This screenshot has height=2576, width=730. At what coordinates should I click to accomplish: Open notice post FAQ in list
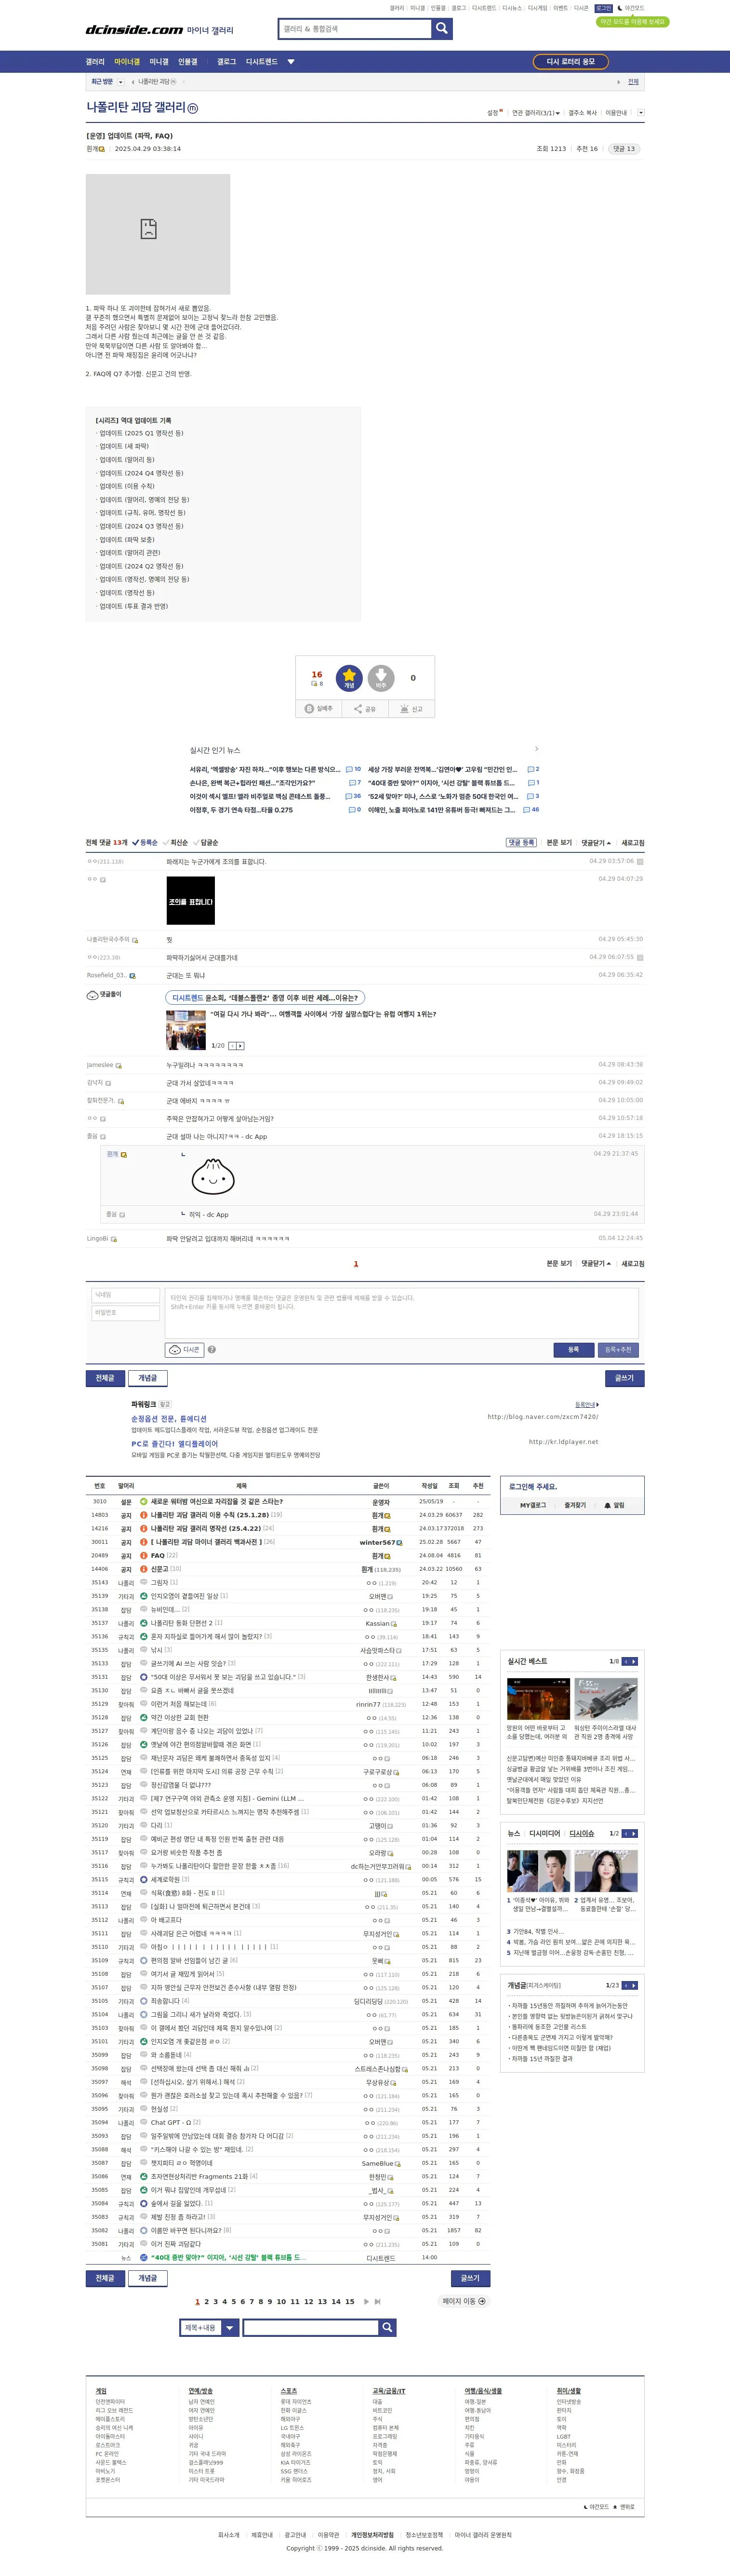click(158, 1556)
